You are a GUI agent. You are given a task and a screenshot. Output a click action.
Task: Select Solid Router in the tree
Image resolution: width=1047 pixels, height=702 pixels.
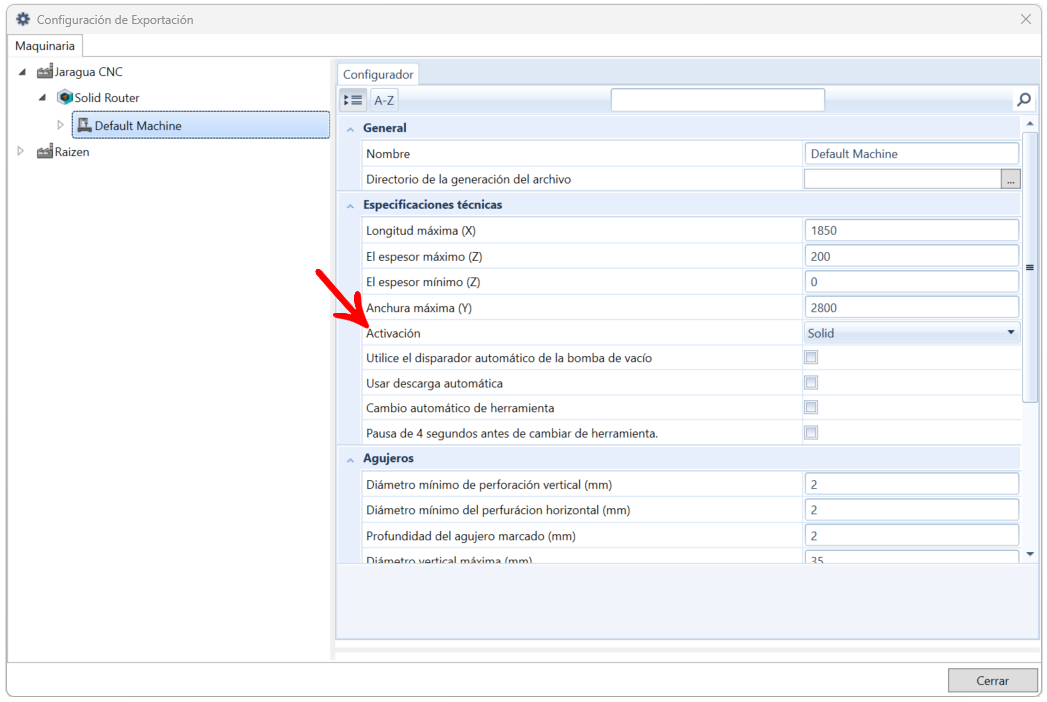pos(107,98)
